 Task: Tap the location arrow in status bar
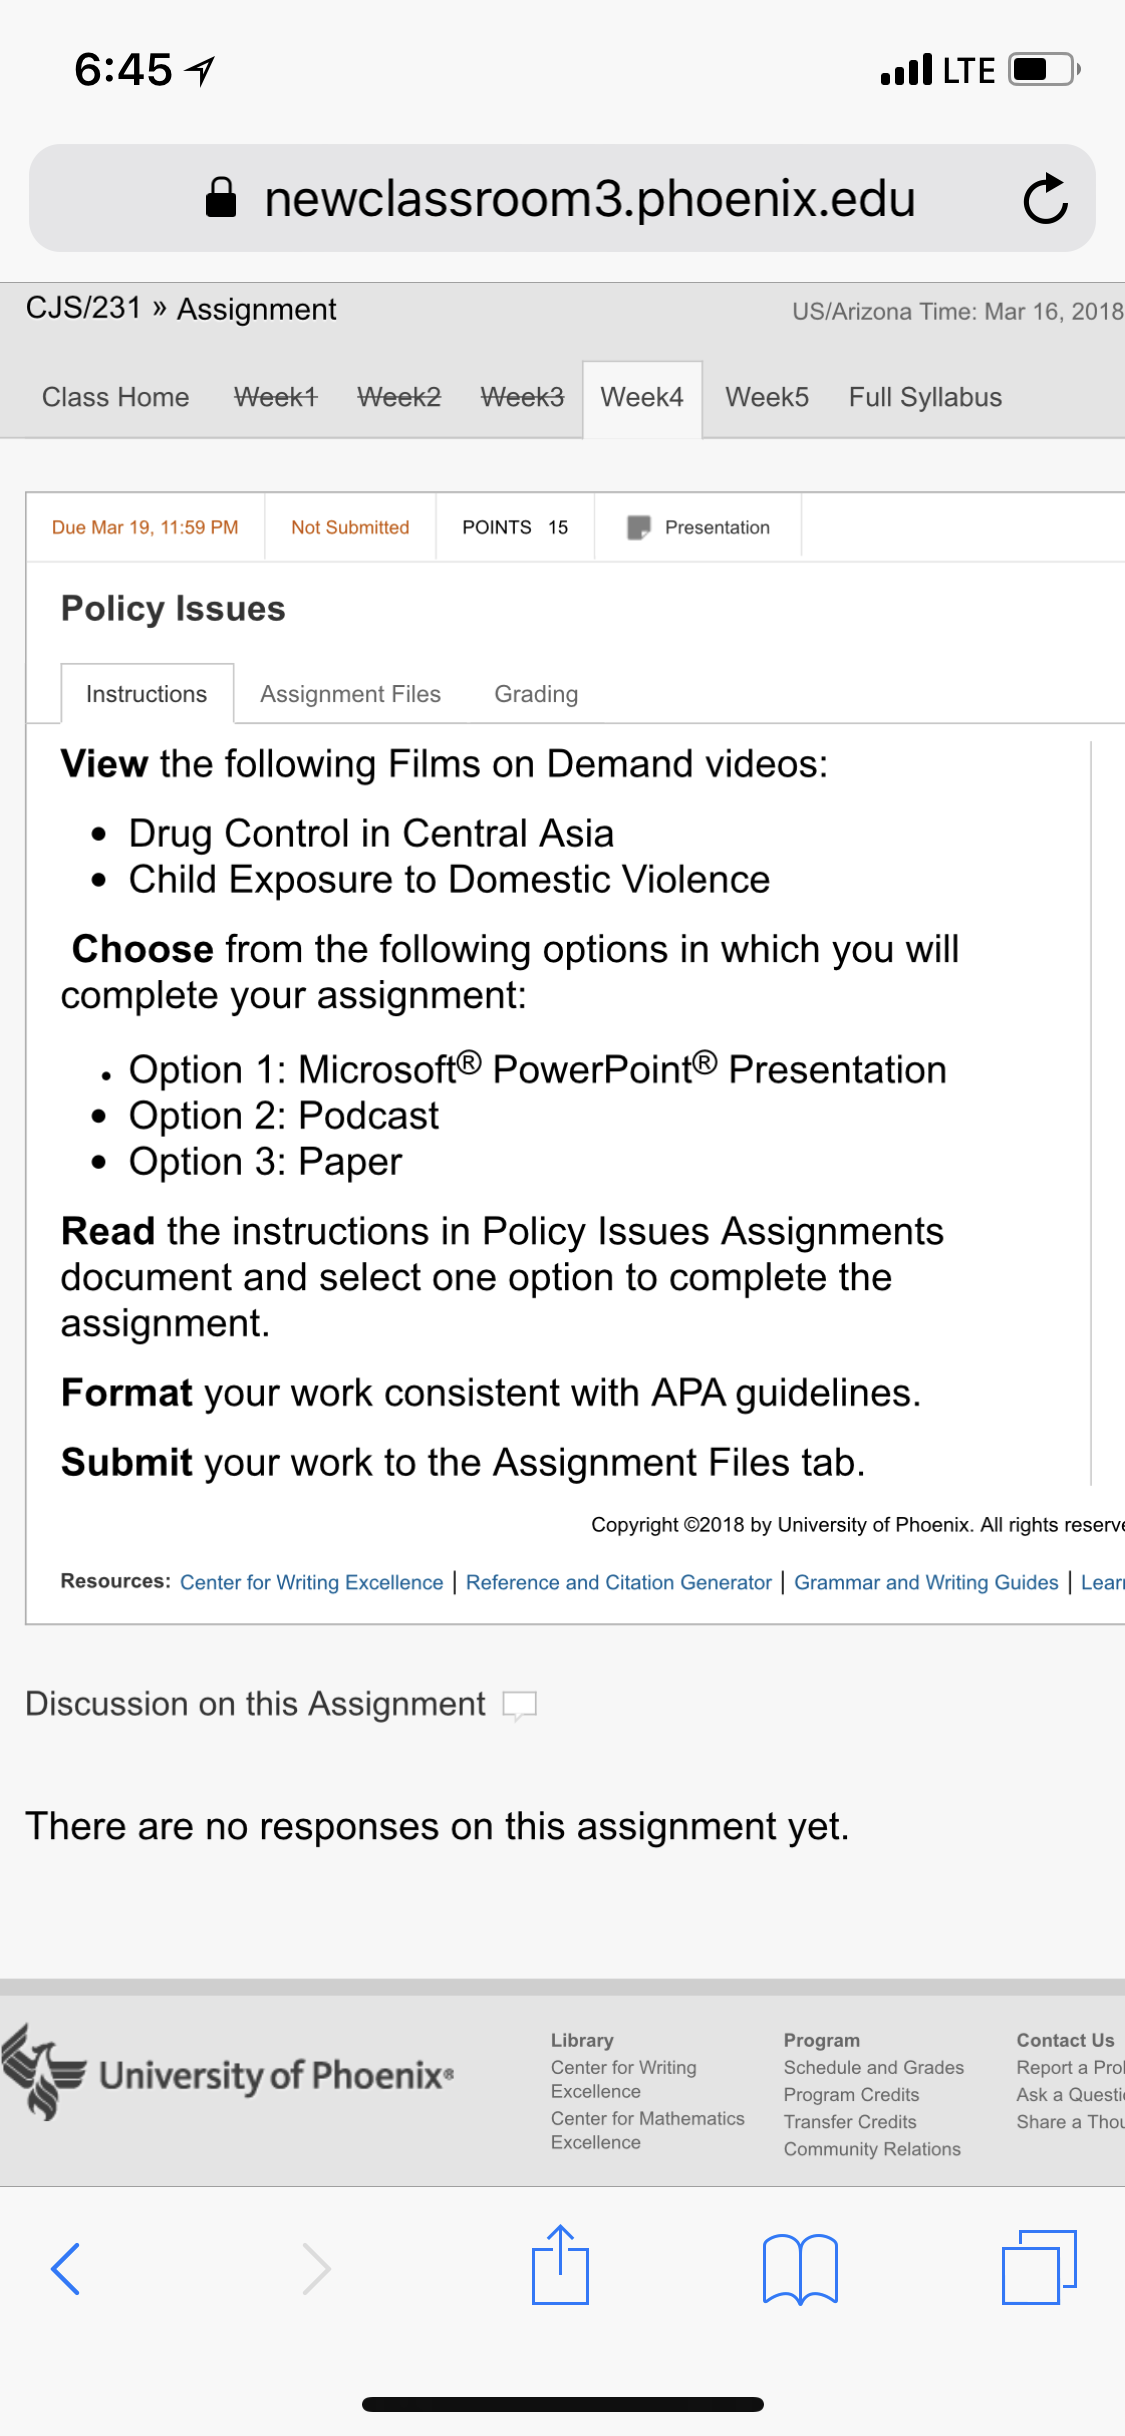click(x=202, y=70)
